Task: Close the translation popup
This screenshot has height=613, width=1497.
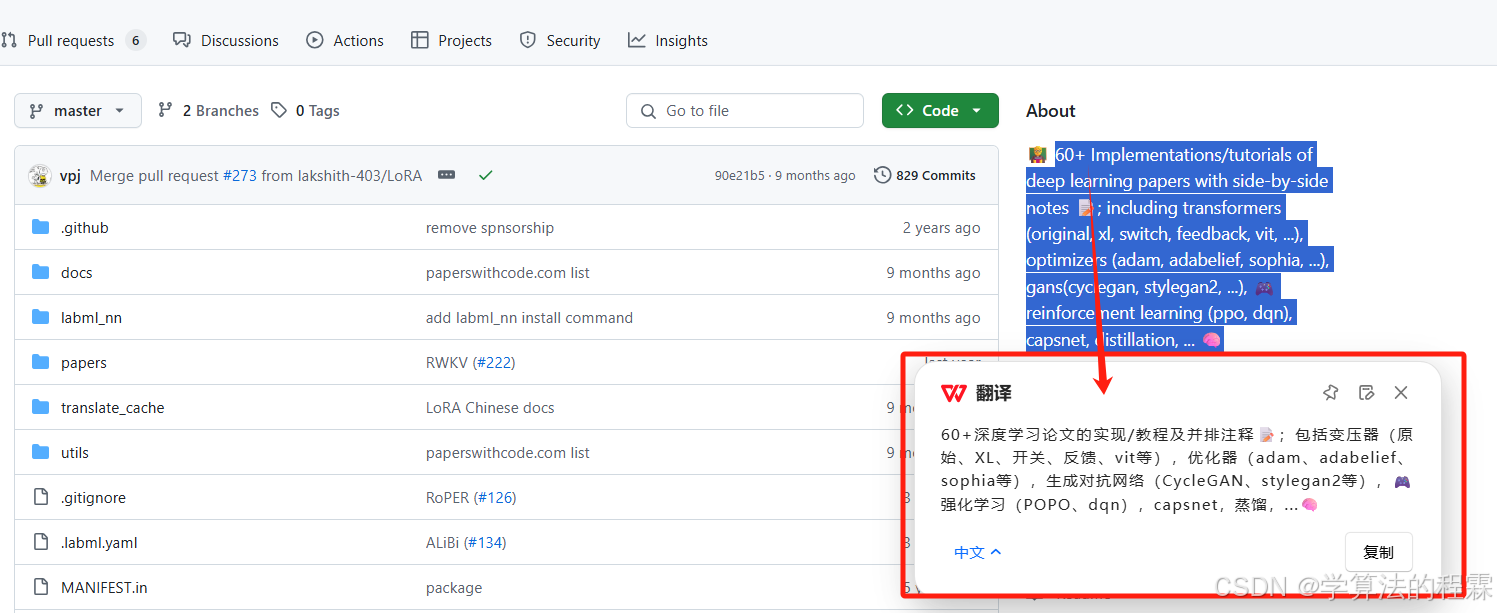Action: [x=1401, y=393]
